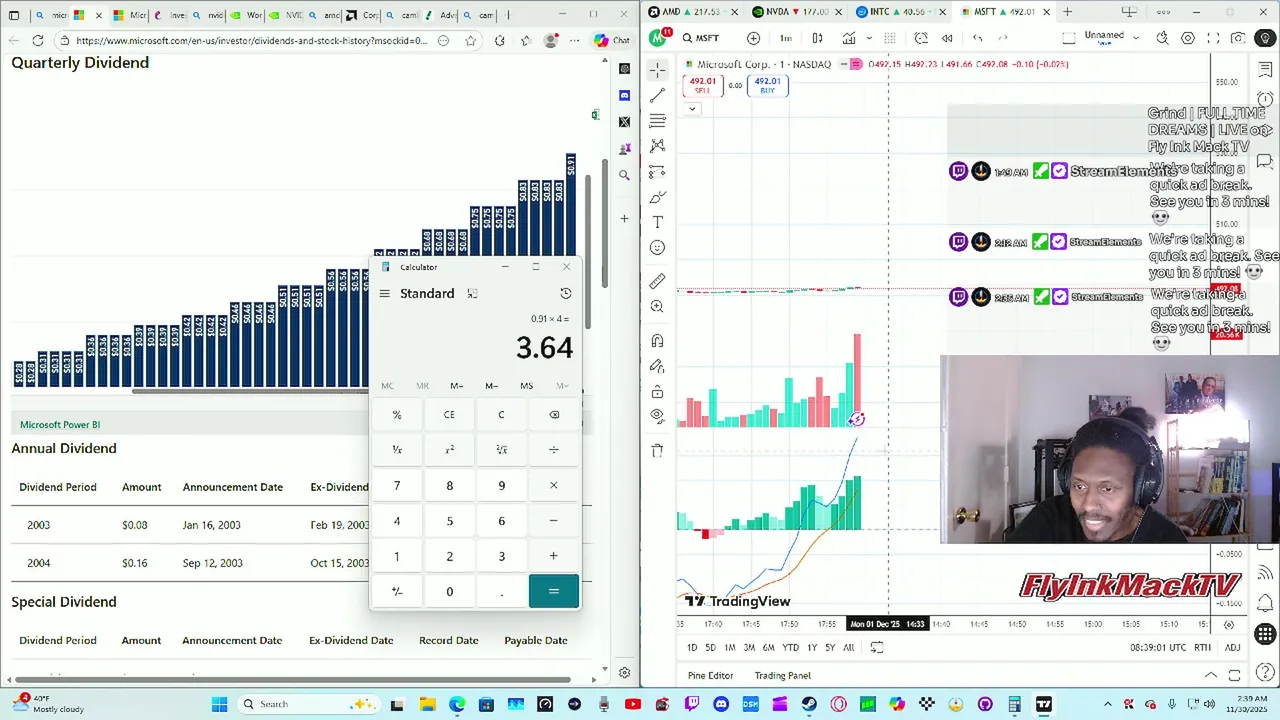Click the SELL 492.01 button
Screen dimensions: 1280x720
point(702,85)
